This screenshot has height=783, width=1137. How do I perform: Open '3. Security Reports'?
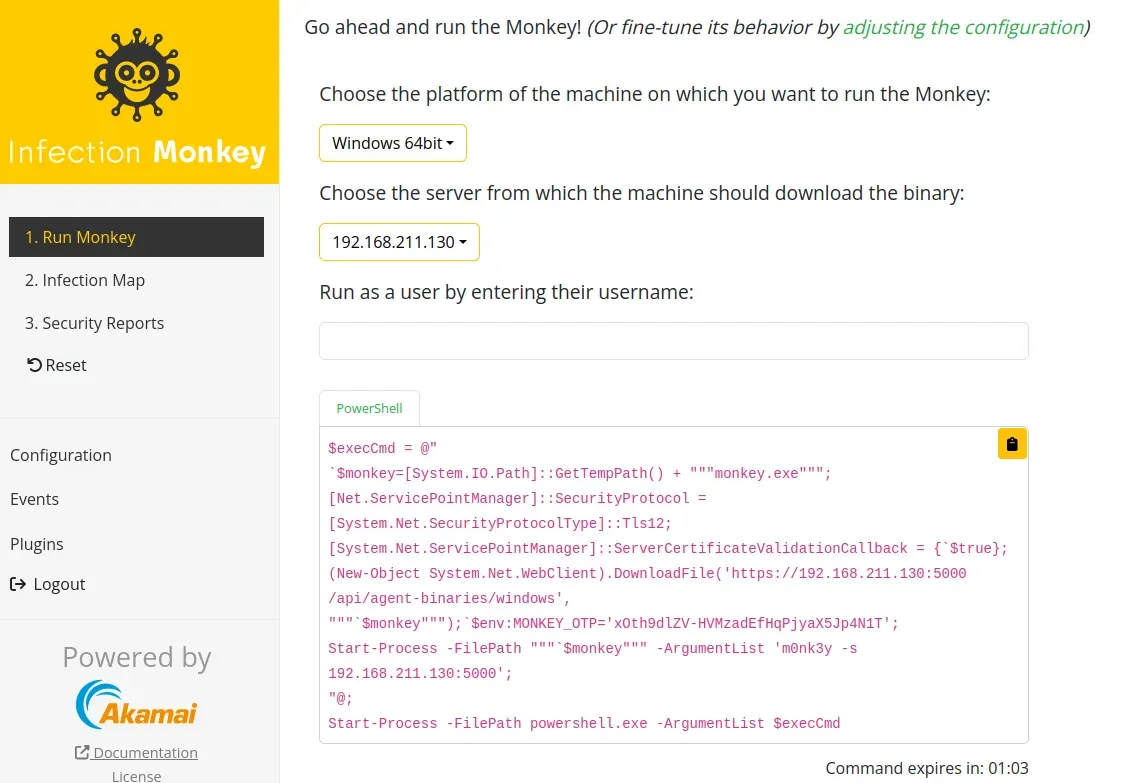click(x=95, y=322)
